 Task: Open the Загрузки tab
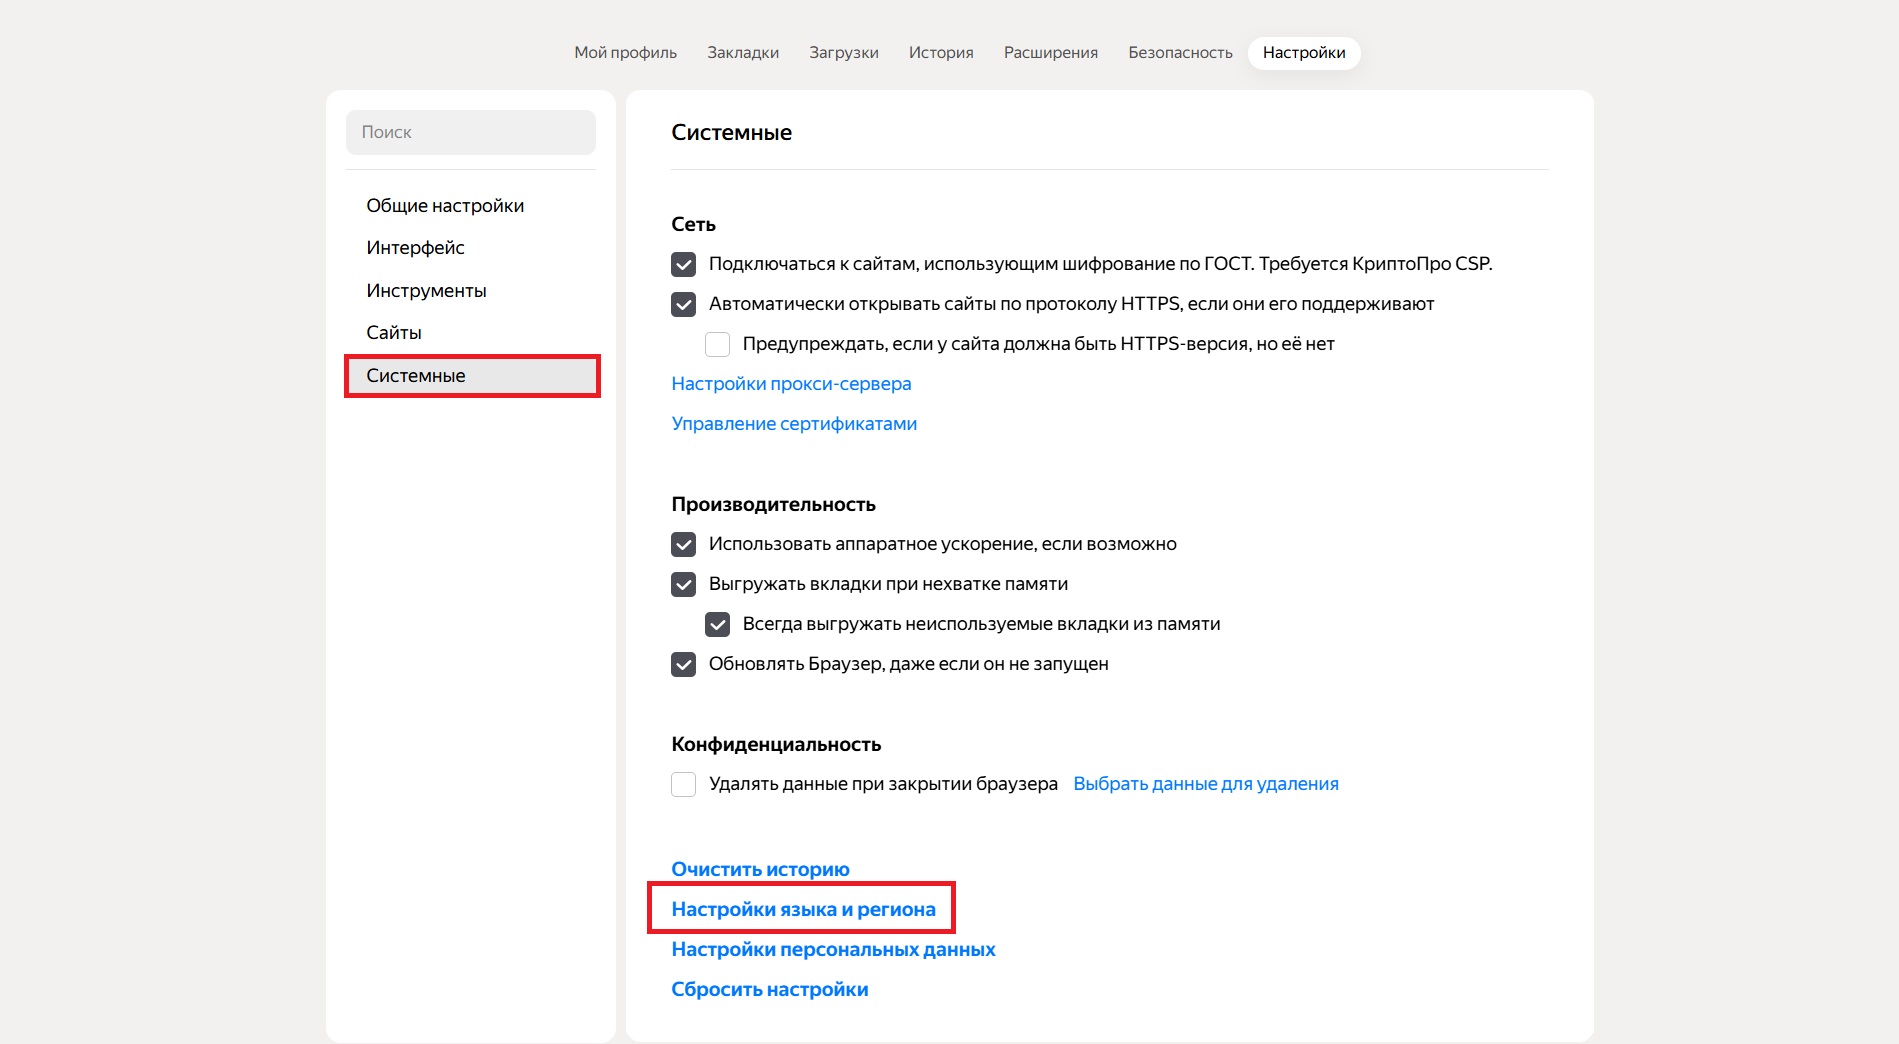tap(843, 53)
